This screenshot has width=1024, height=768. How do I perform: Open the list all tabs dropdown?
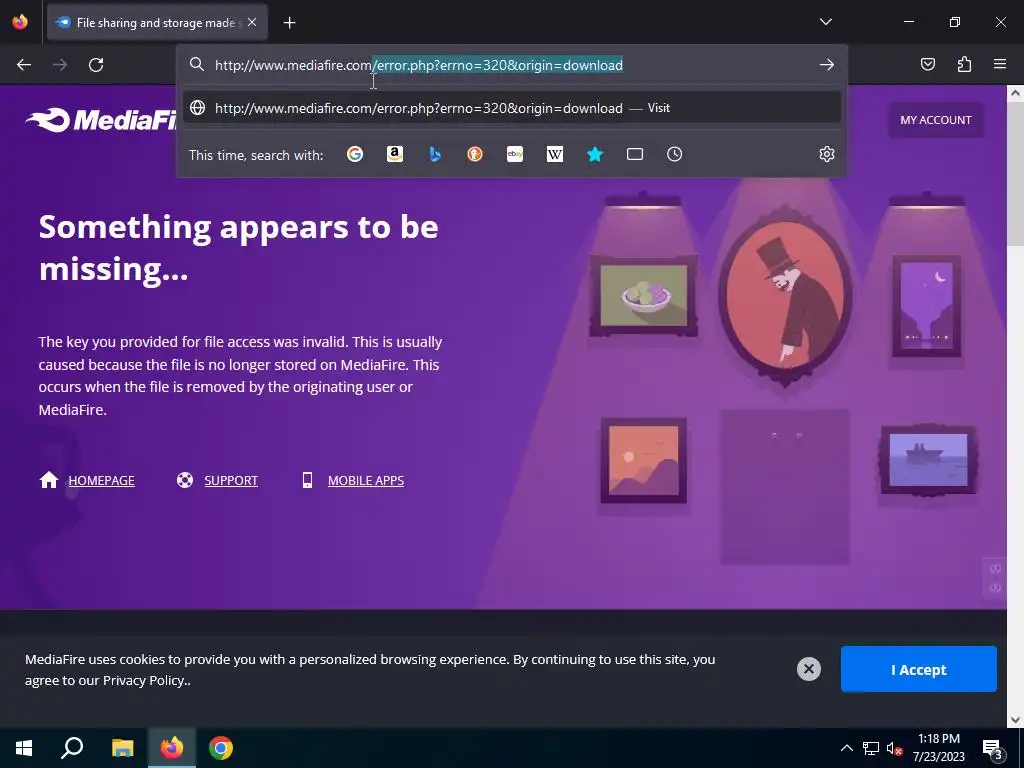pyautogui.click(x=825, y=22)
